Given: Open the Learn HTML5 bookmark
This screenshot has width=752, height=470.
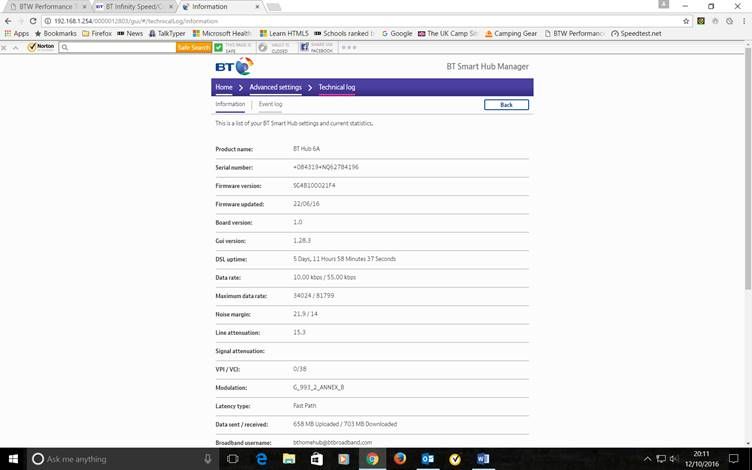Looking at the screenshot, I should (x=284, y=34).
